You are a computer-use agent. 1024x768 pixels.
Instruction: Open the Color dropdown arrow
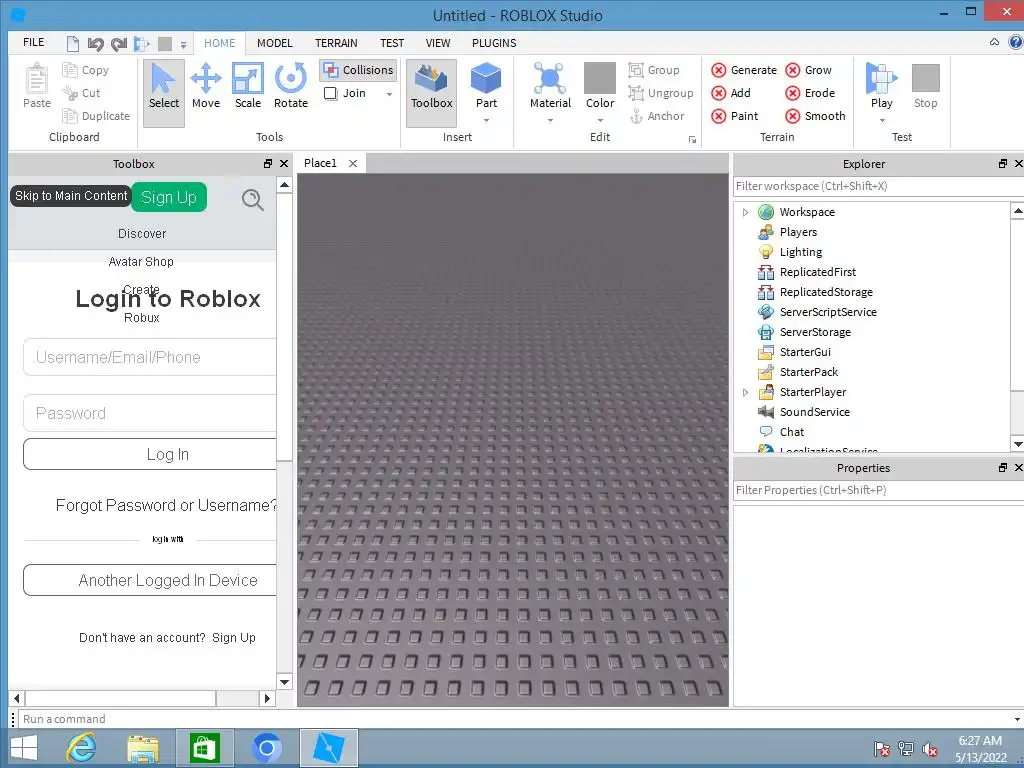[x=600, y=120]
